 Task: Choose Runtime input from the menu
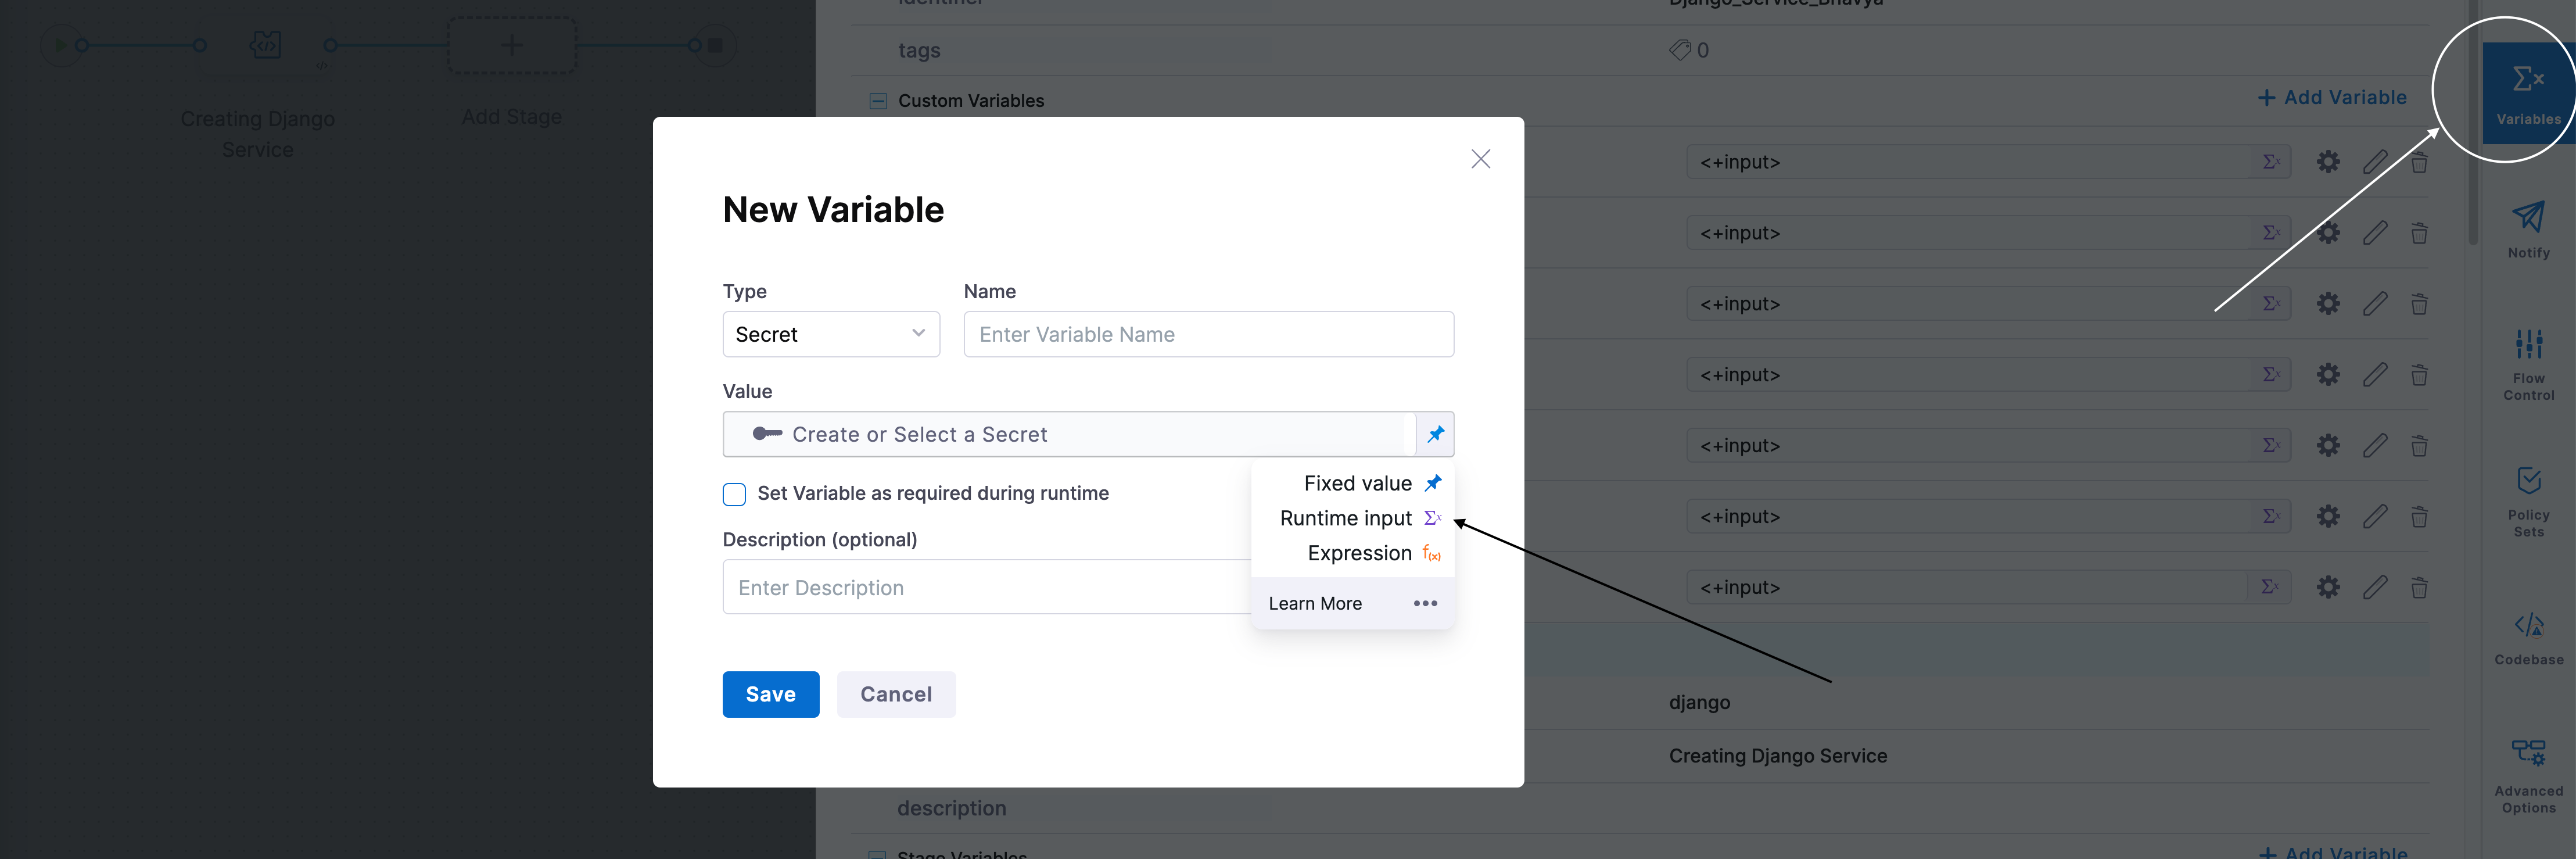coord(1346,518)
